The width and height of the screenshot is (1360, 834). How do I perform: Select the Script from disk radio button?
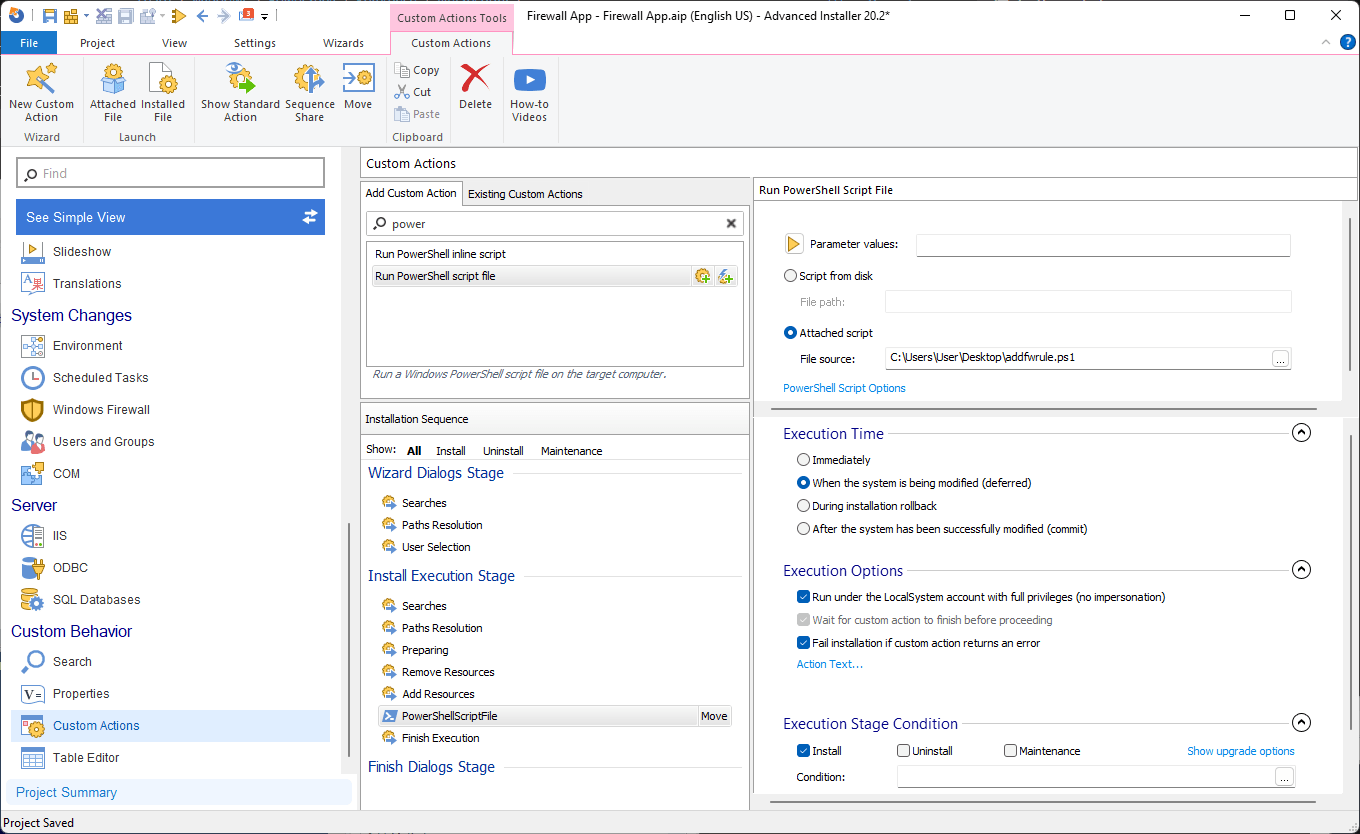(x=792, y=276)
